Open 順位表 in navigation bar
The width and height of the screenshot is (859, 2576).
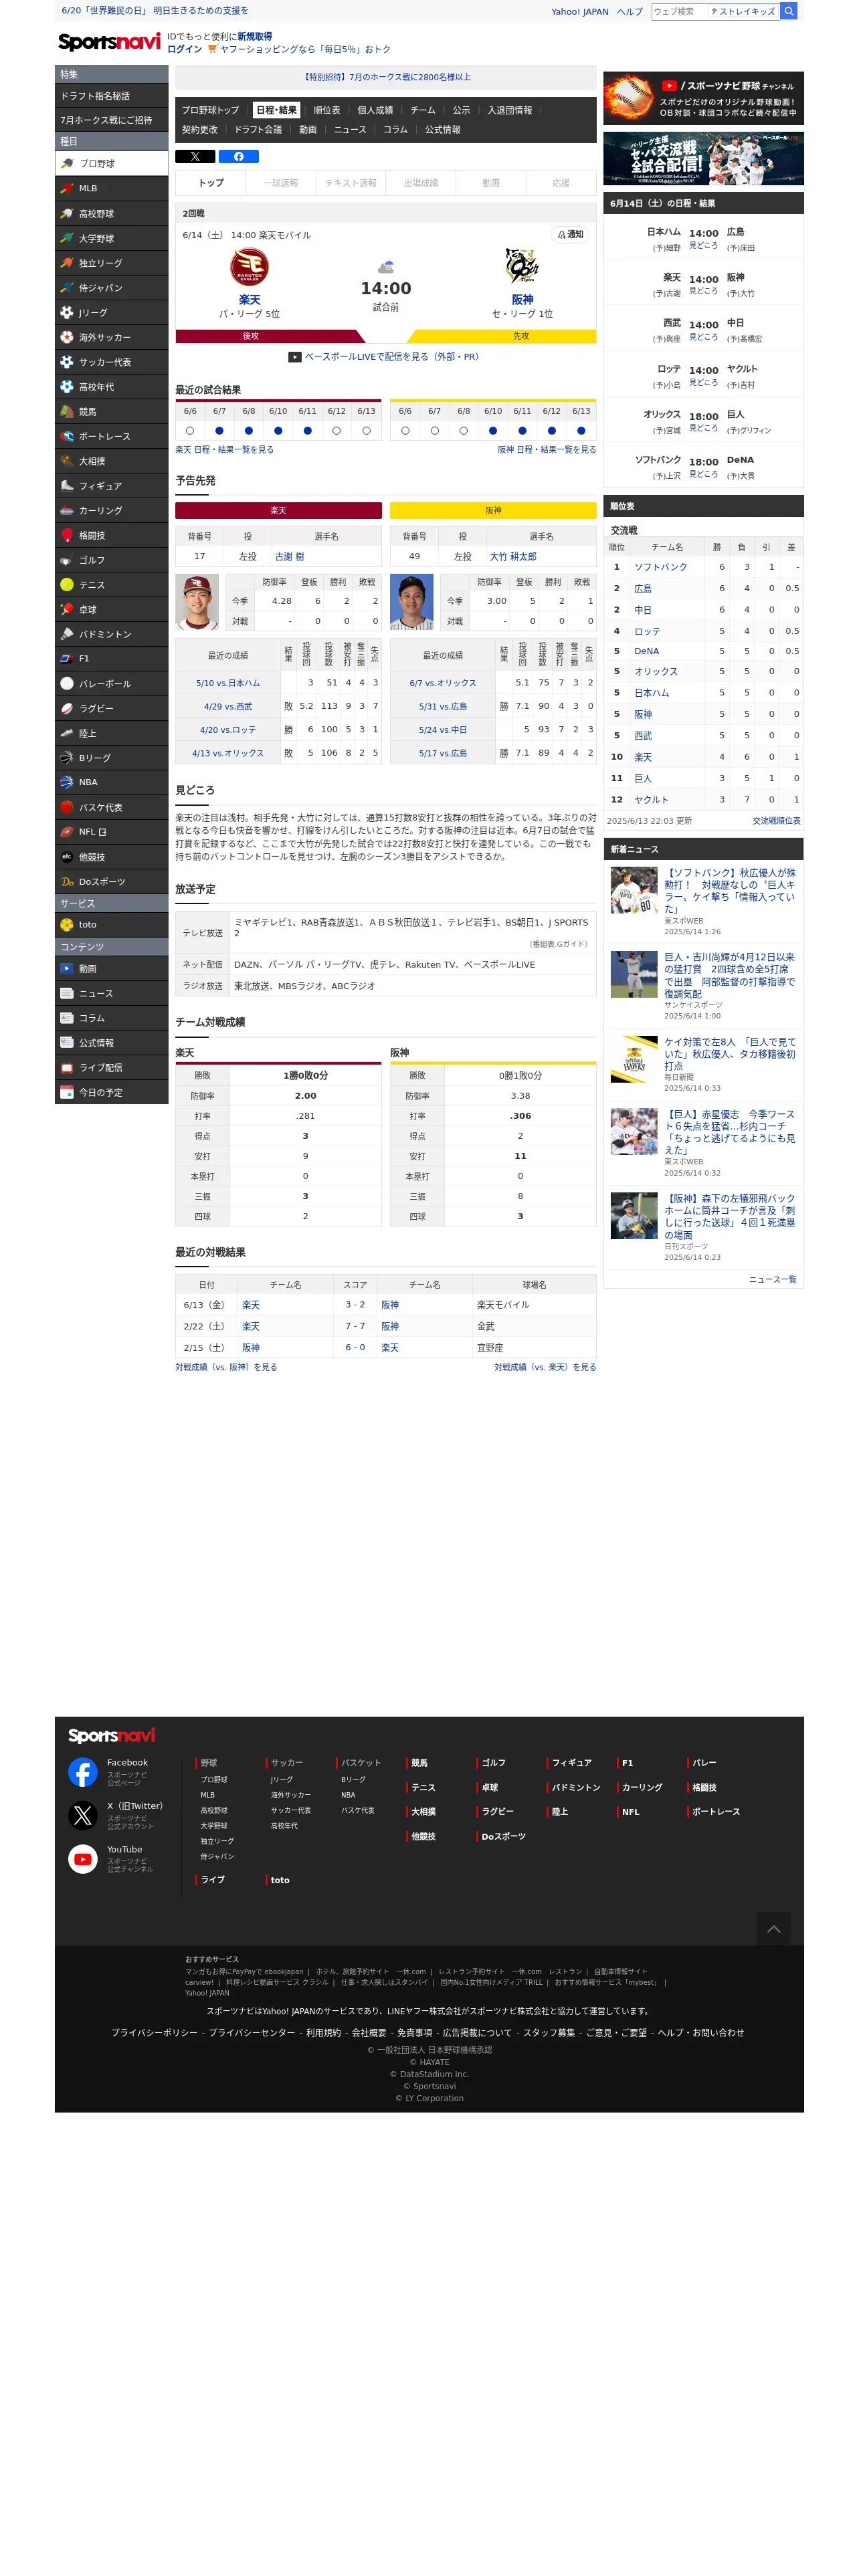(x=327, y=110)
